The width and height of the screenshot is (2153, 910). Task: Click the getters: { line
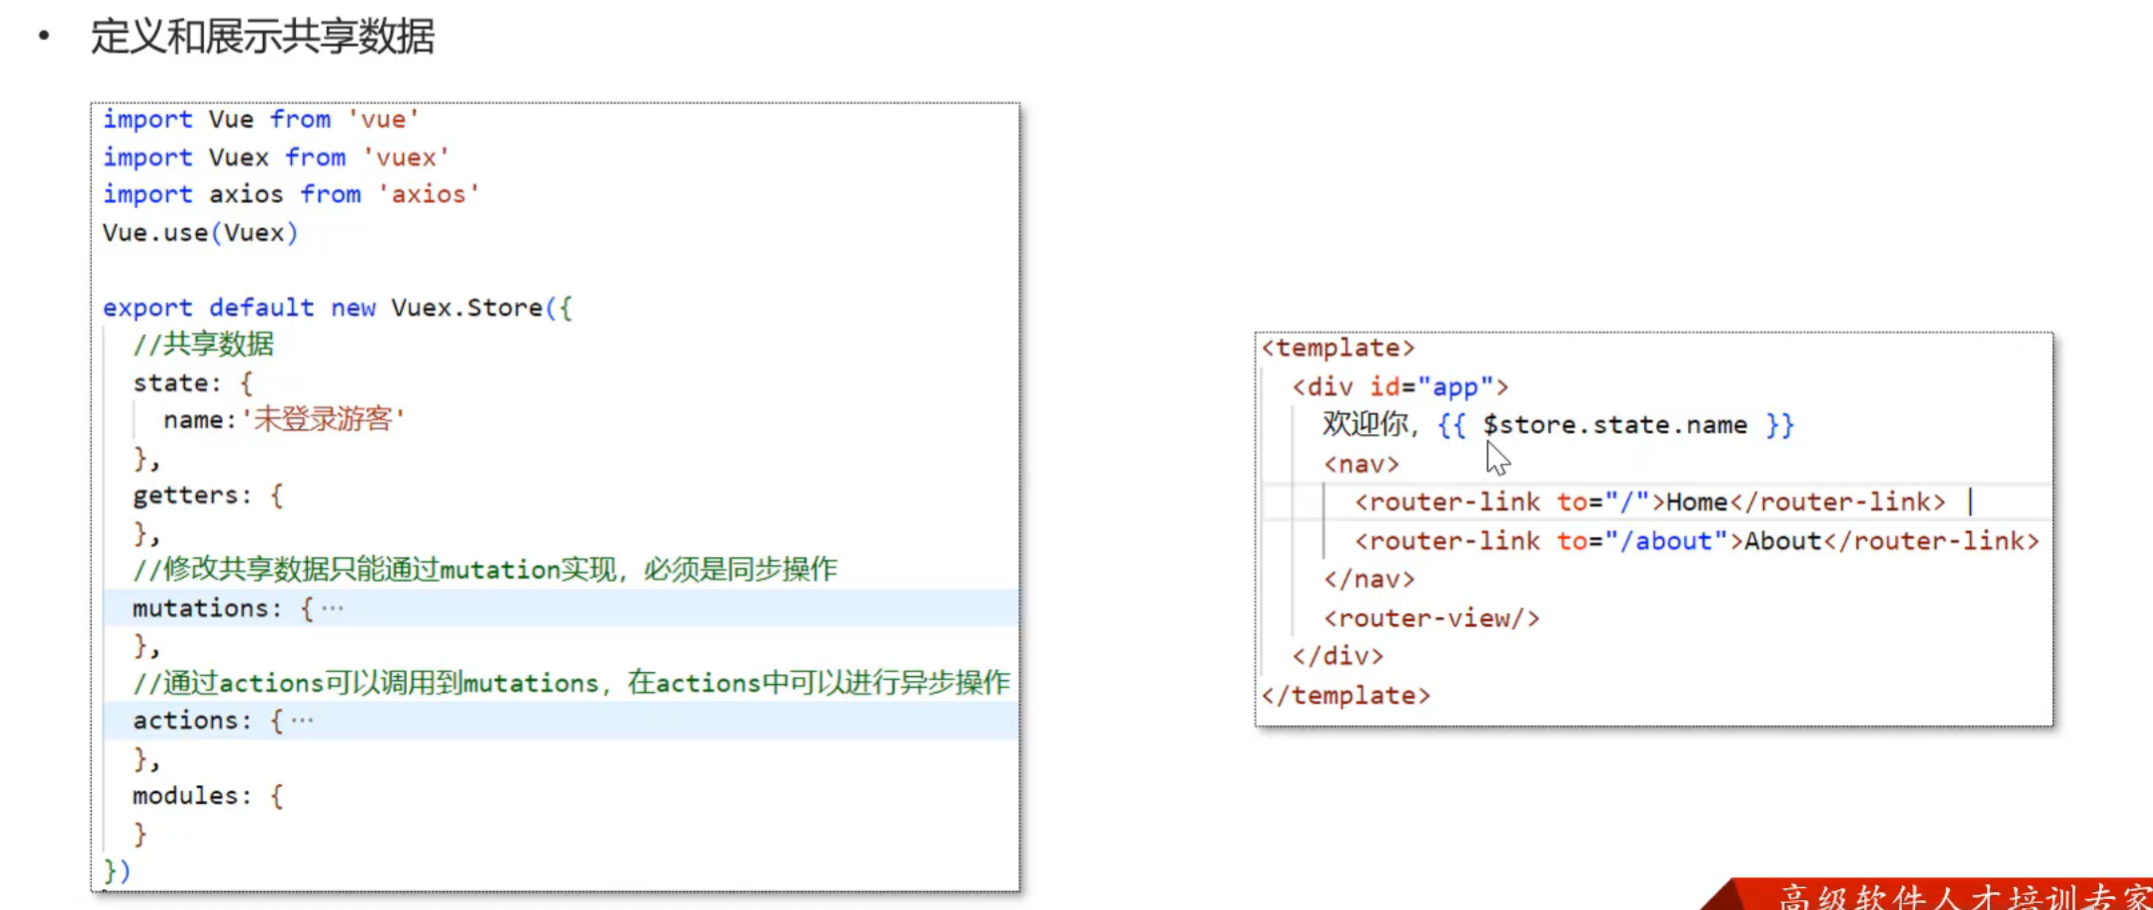click(208, 496)
